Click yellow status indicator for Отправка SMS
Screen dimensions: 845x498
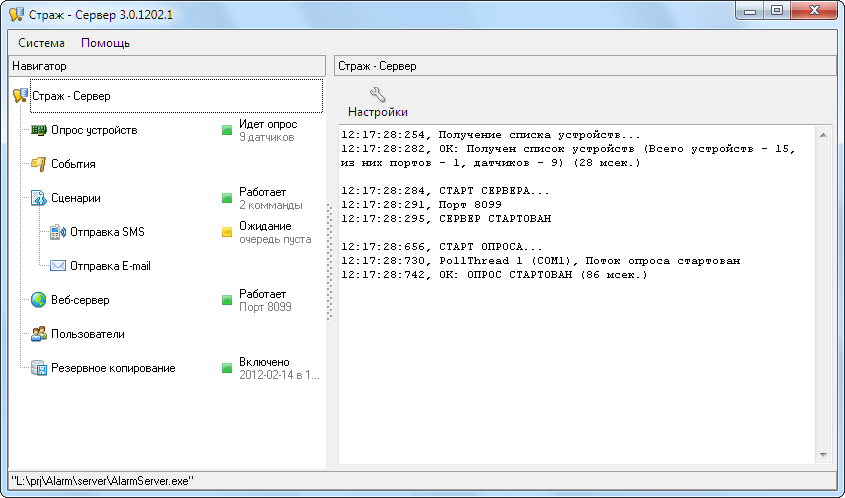coord(227,232)
